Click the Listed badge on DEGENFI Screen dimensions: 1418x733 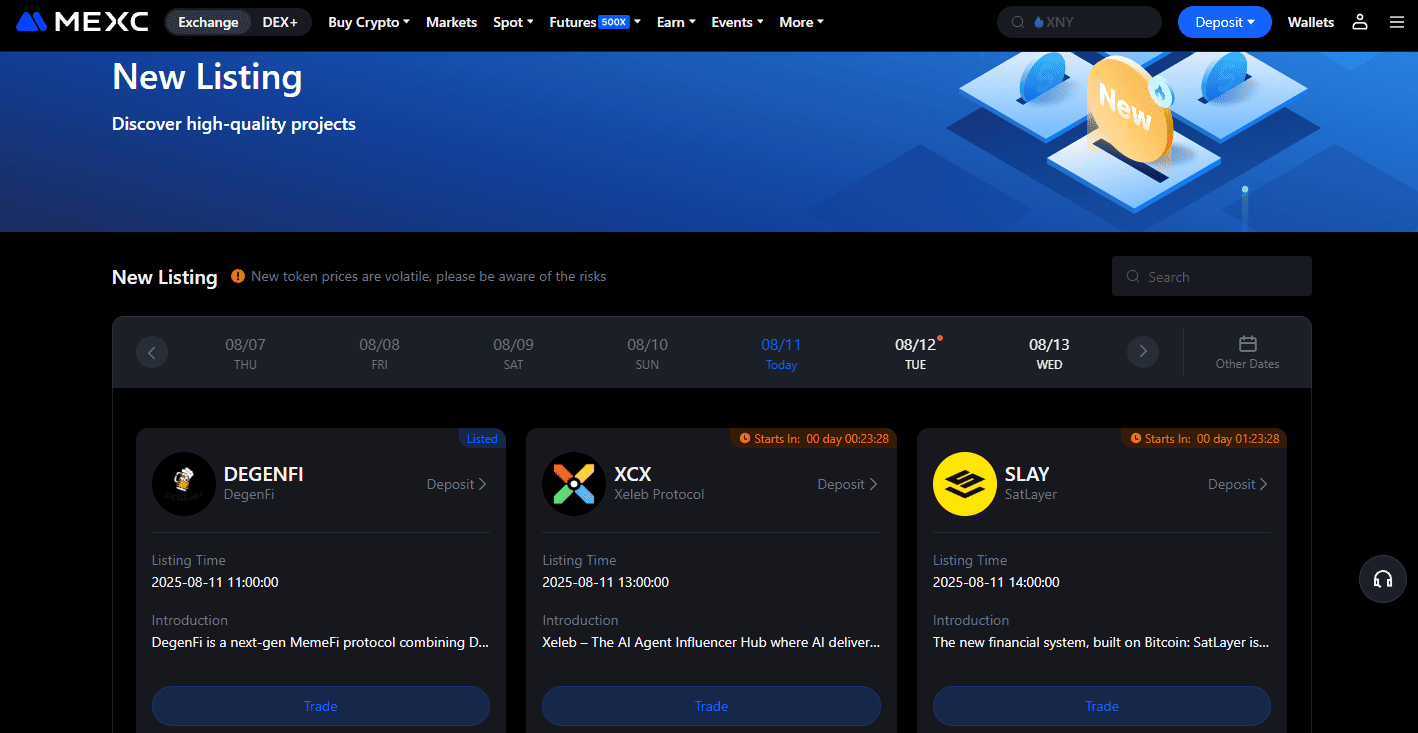point(482,438)
